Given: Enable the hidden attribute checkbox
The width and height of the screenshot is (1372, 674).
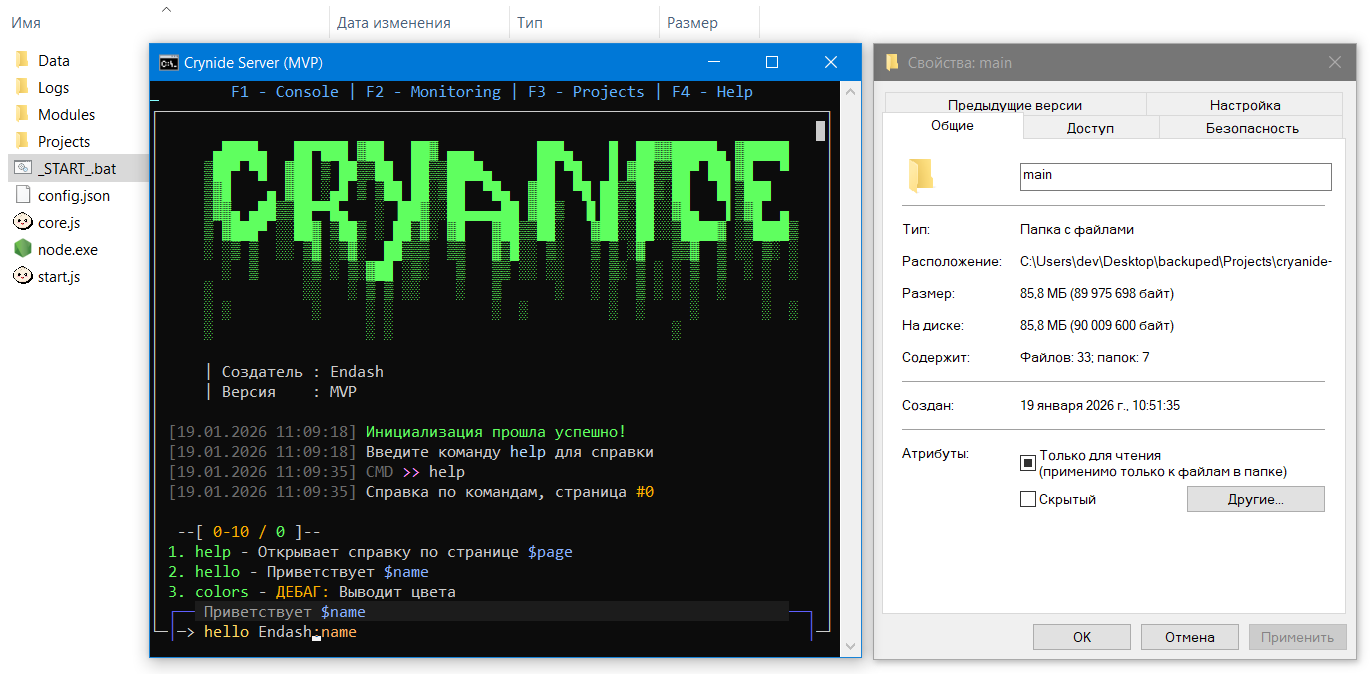Looking at the screenshot, I should 1027,499.
